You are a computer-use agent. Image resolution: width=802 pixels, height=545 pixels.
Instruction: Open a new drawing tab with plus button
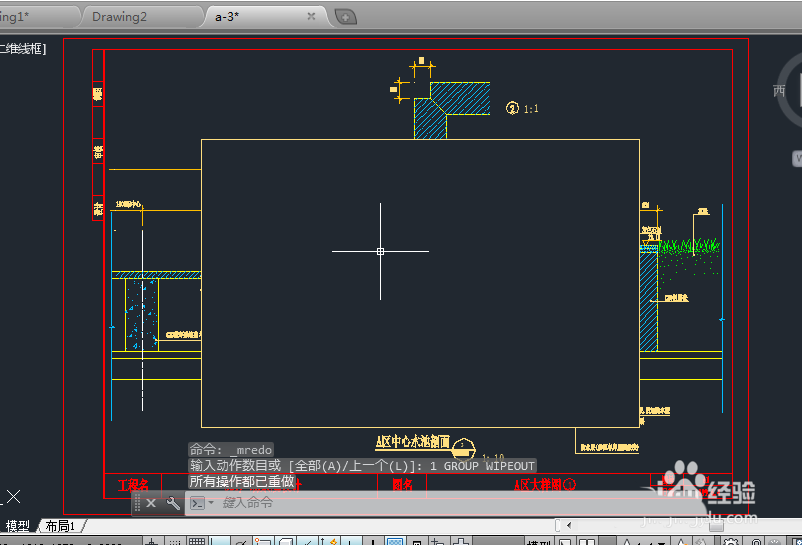[x=346, y=17]
